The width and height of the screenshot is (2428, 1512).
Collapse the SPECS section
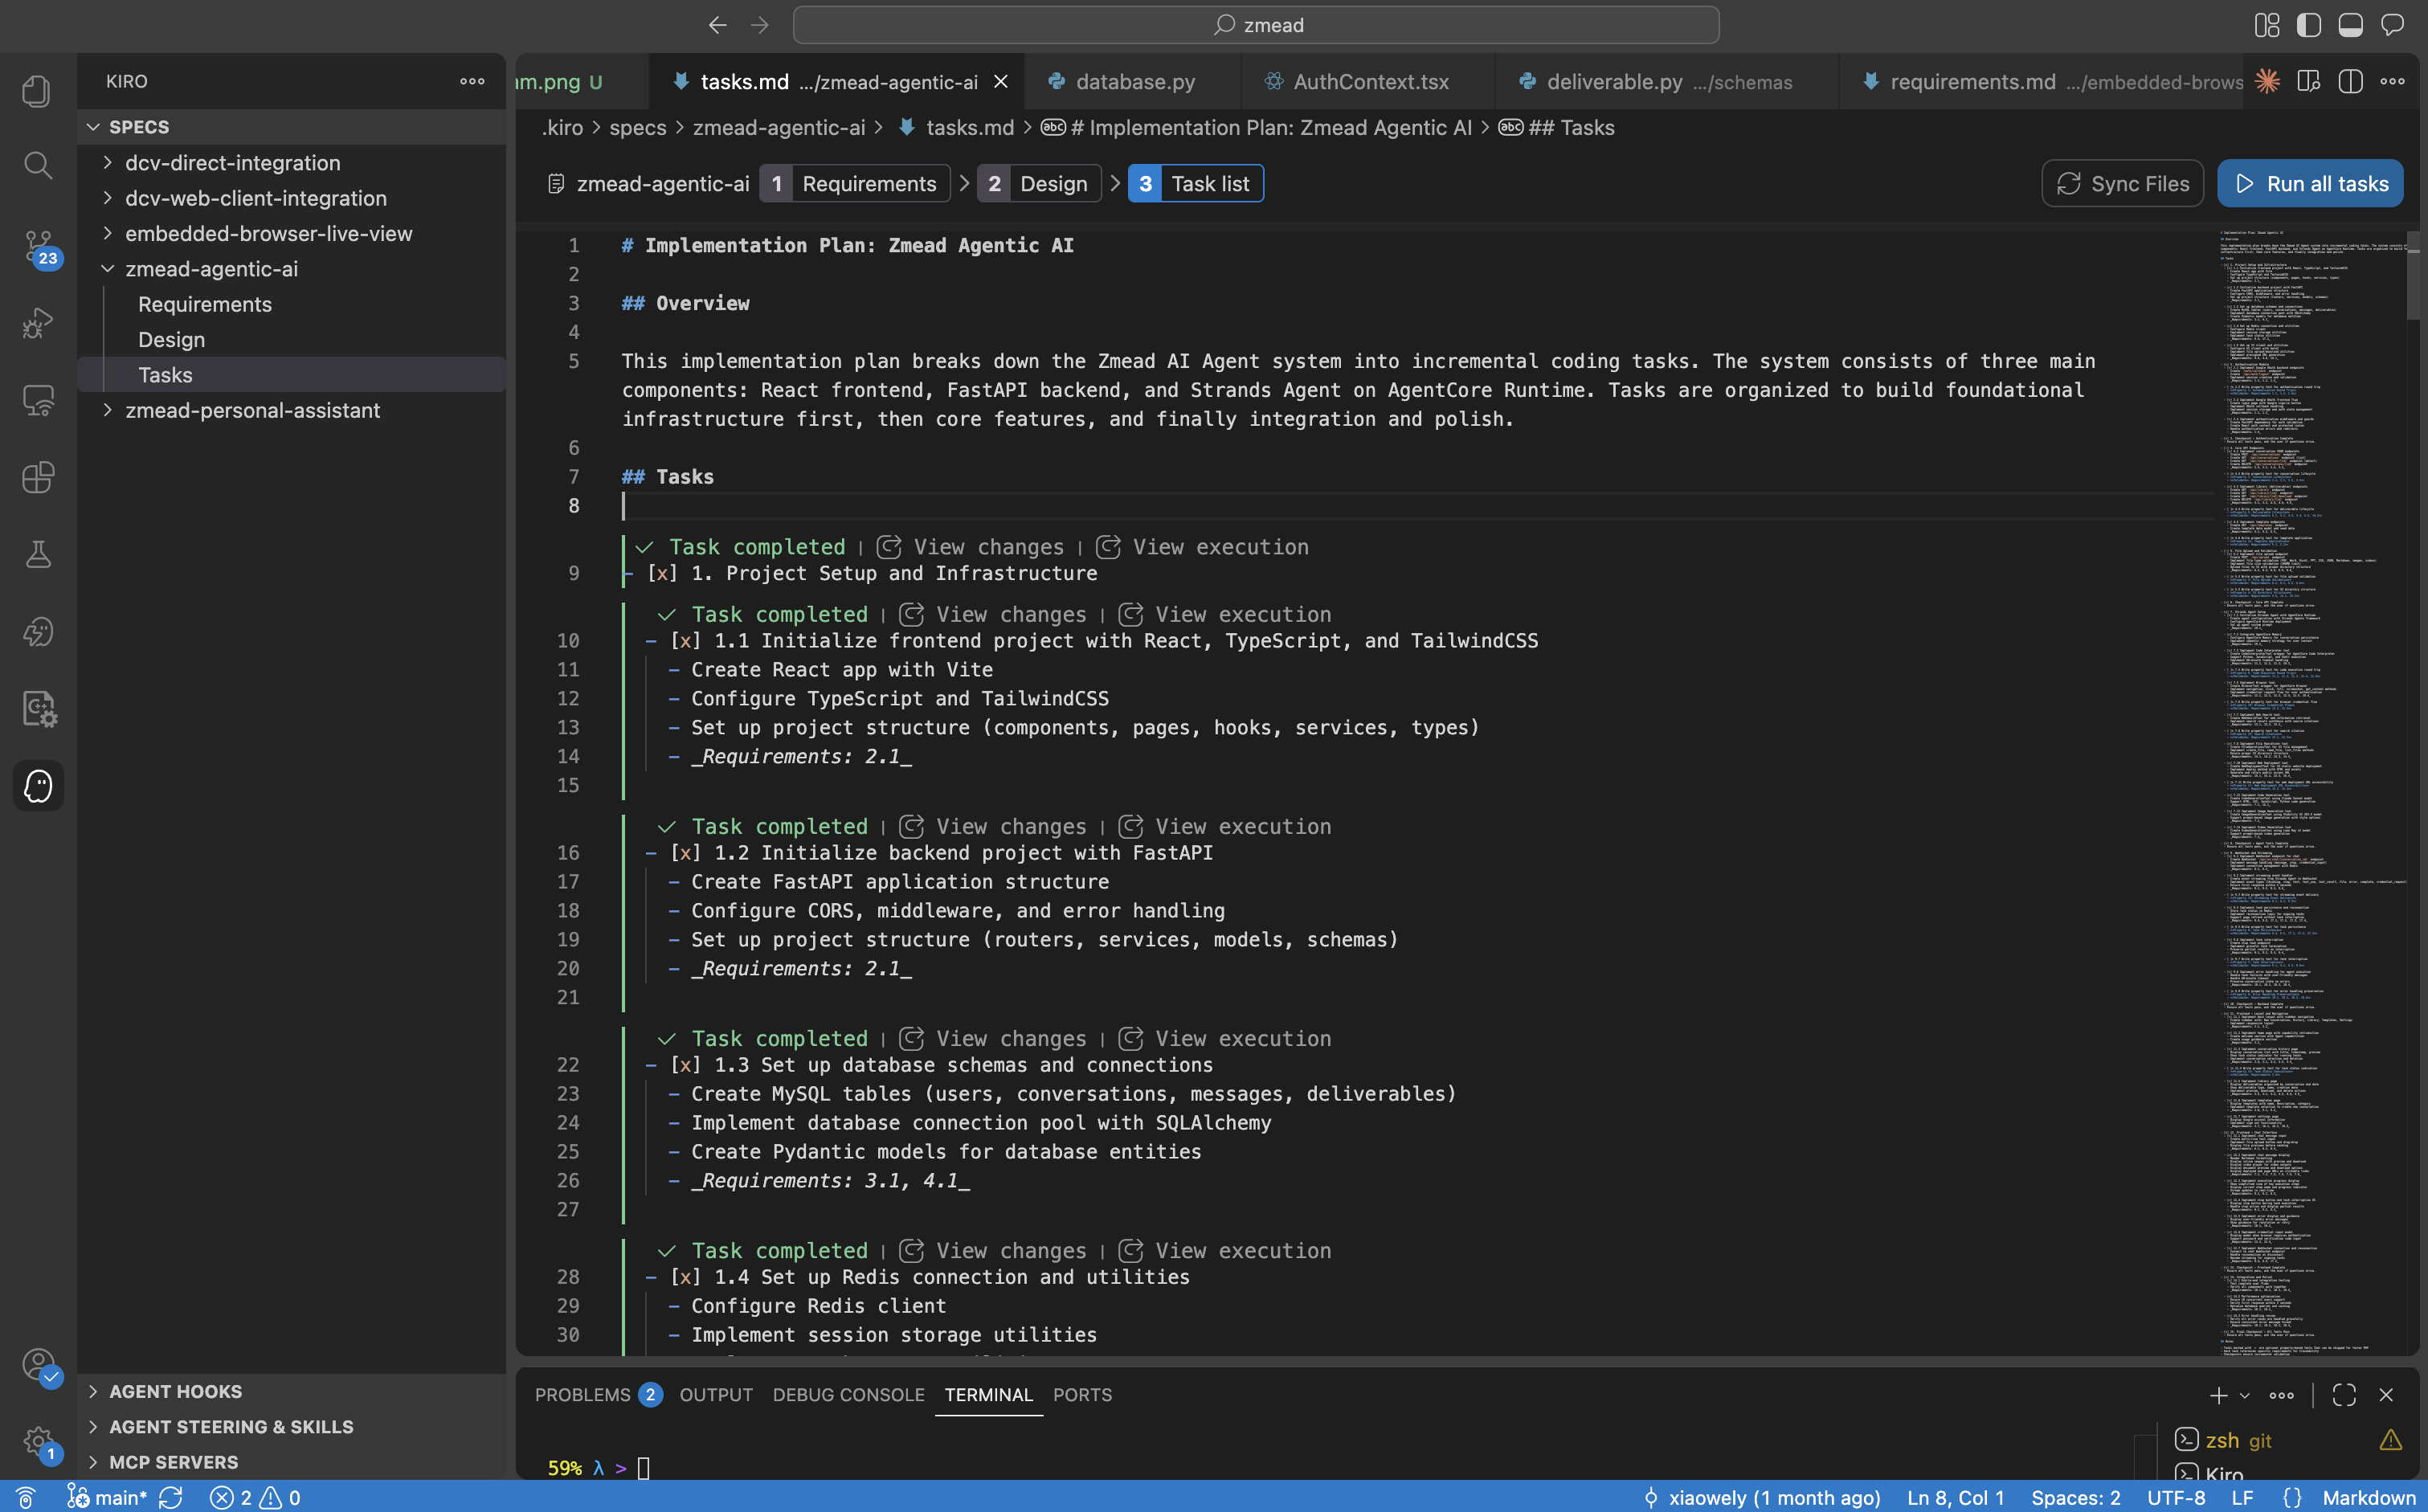click(x=95, y=127)
